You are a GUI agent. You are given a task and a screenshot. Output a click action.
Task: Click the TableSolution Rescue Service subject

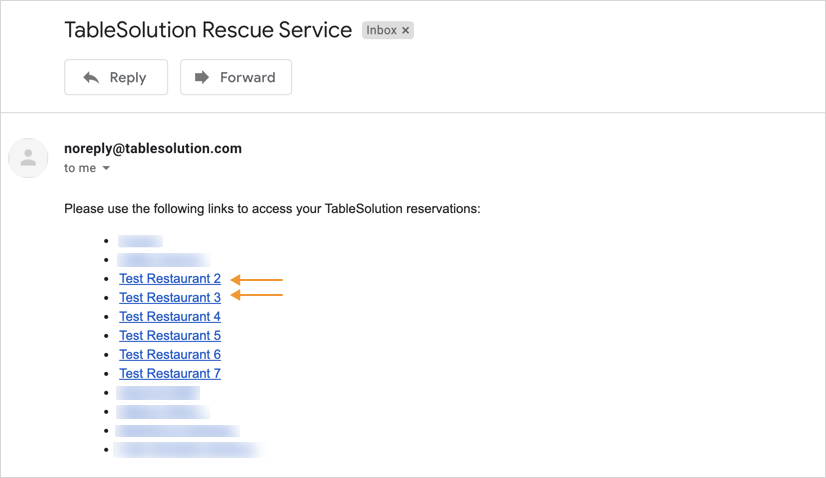208,30
